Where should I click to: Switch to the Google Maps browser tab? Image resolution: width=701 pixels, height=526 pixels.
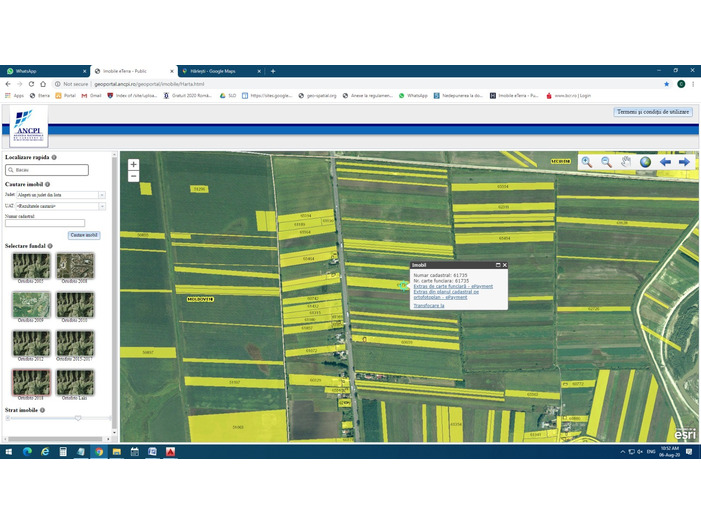[x=220, y=71]
